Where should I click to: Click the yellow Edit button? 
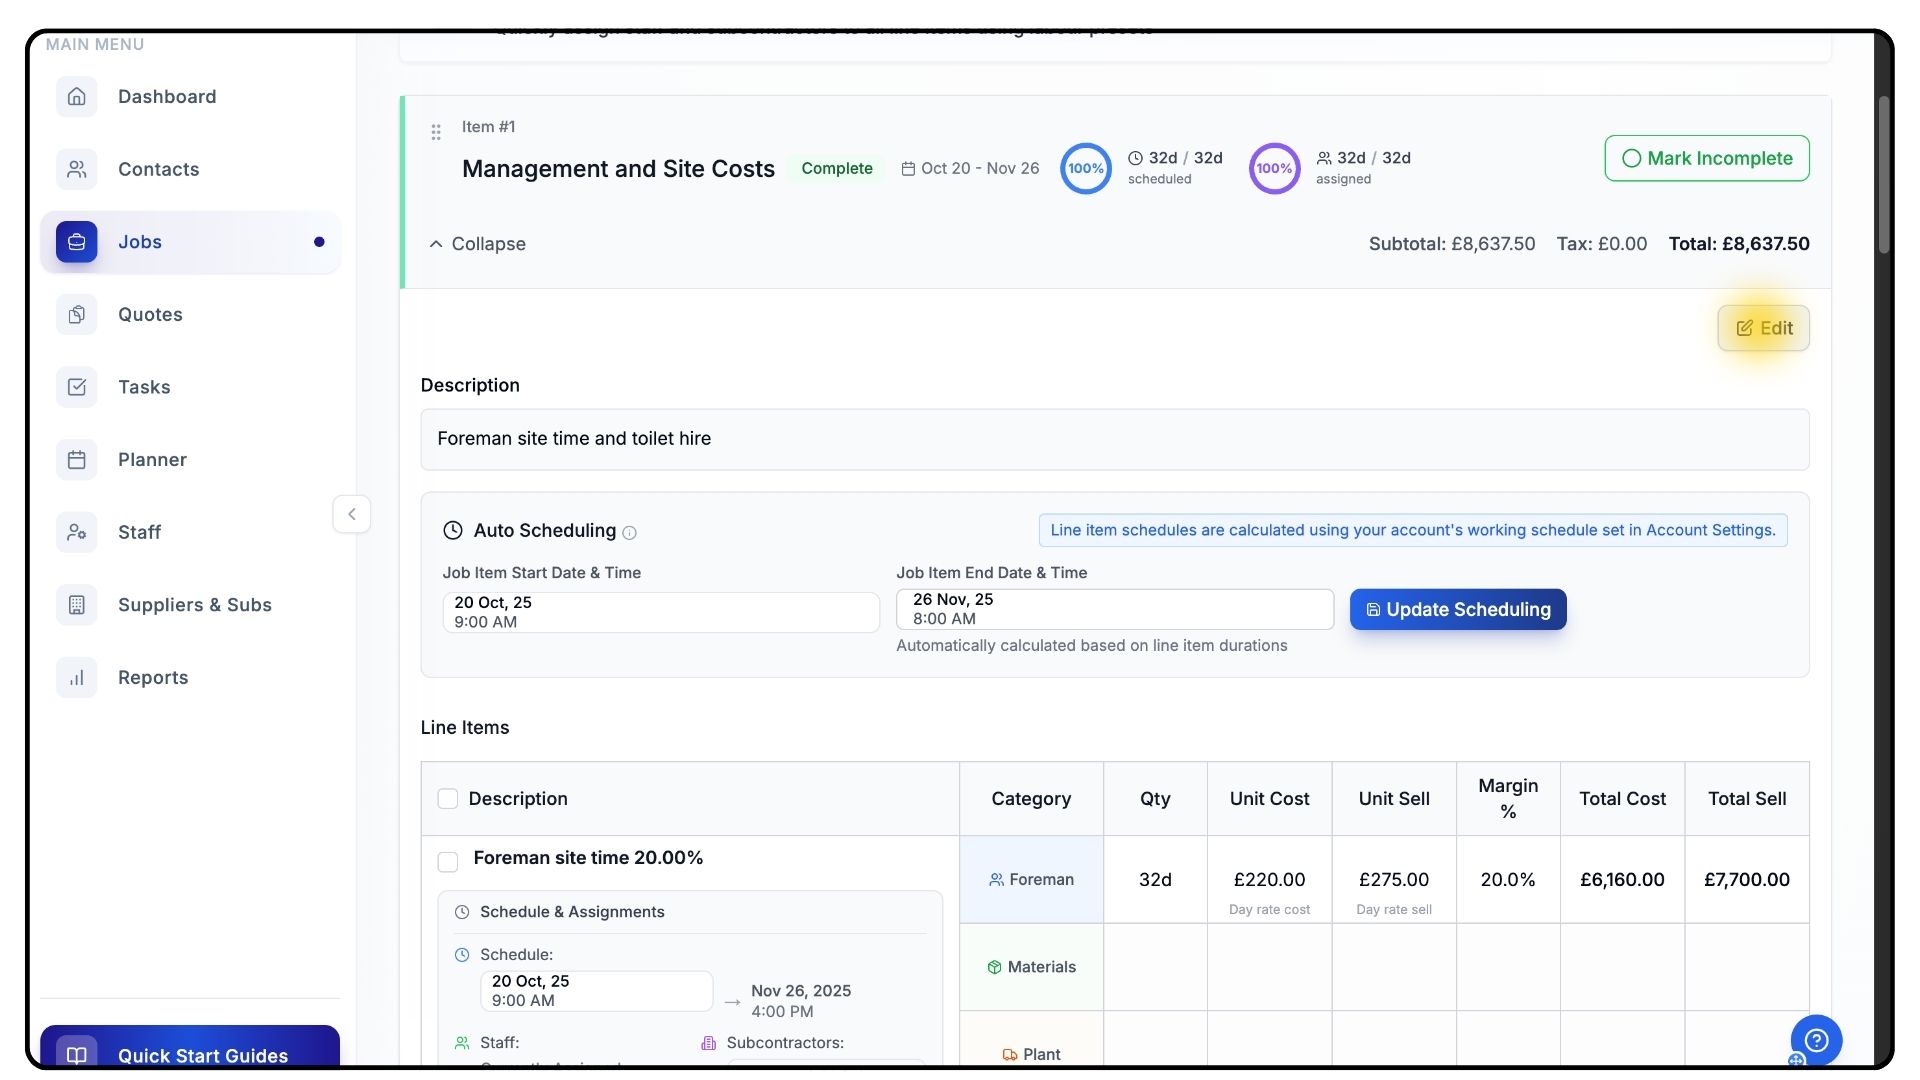coord(1763,328)
